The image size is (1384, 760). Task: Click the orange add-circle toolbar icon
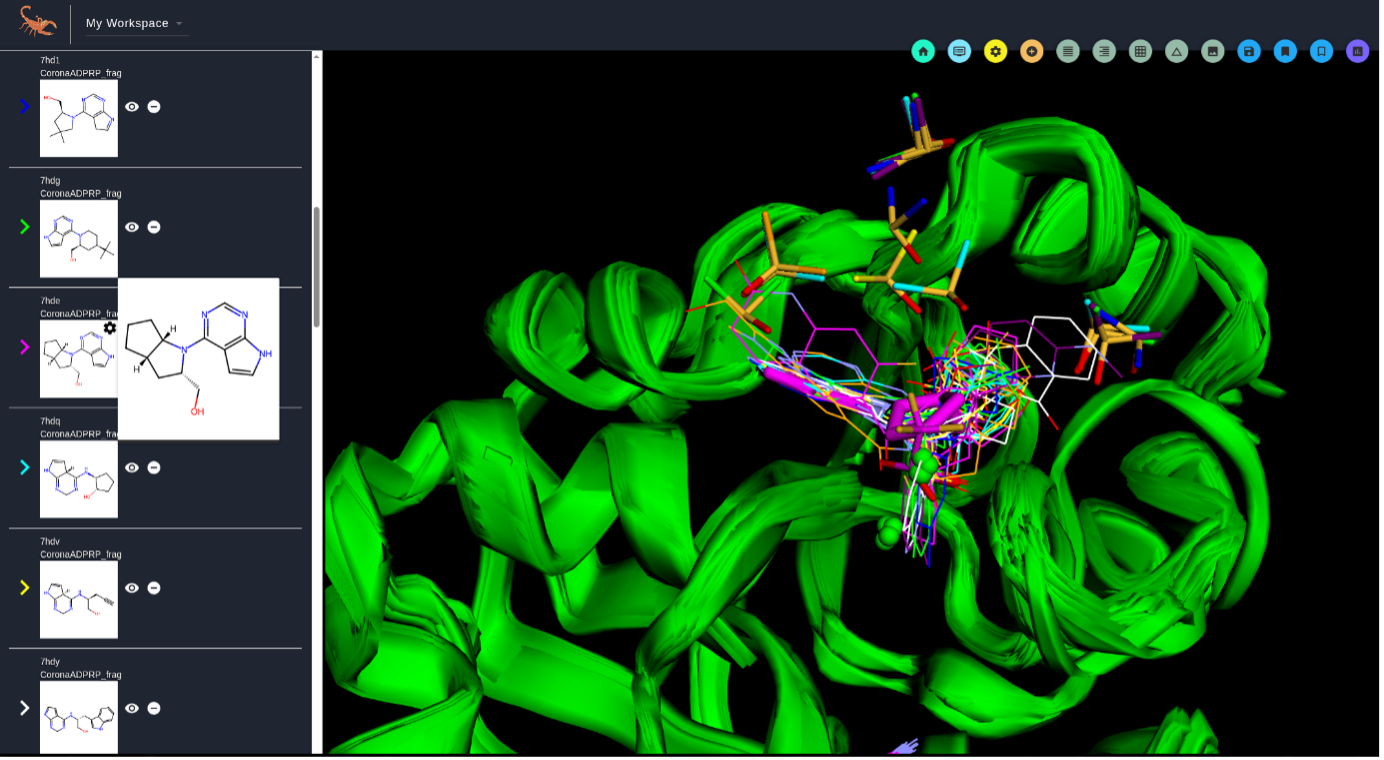(x=1032, y=51)
